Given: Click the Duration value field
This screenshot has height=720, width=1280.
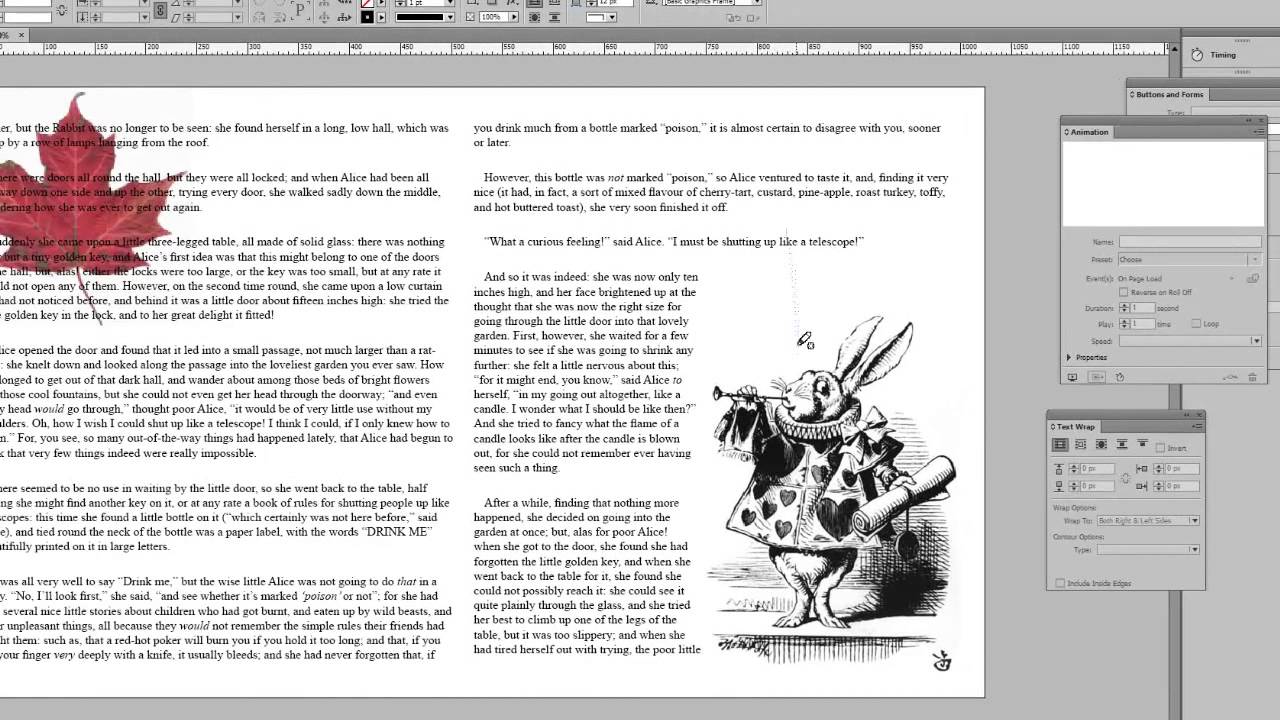Looking at the screenshot, I should [1143, 308].
